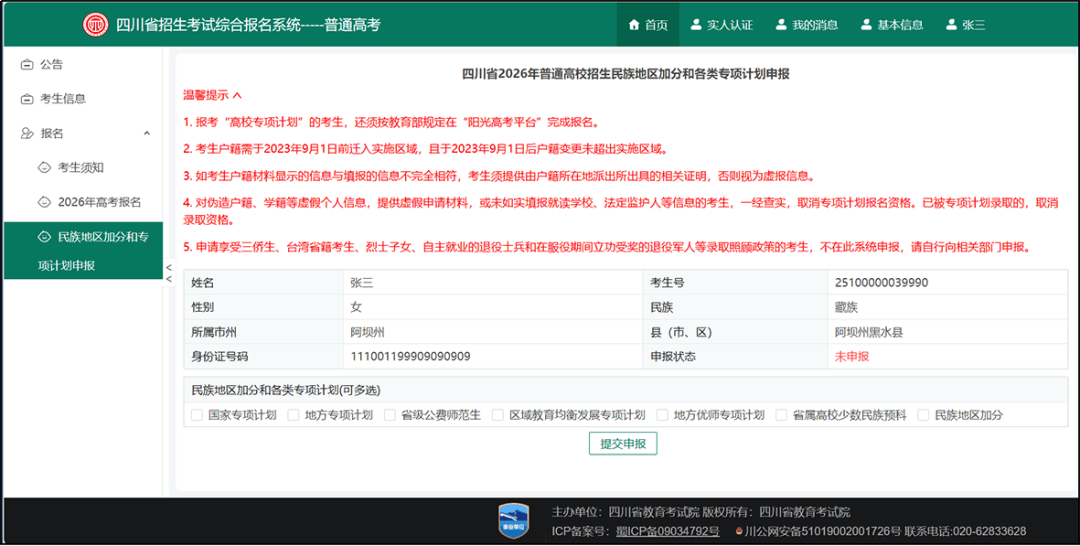Click the ID number 111001199909090909
Image resolution: width=1080 pixels, height=546 pixels.
click(x=411, y=357)
